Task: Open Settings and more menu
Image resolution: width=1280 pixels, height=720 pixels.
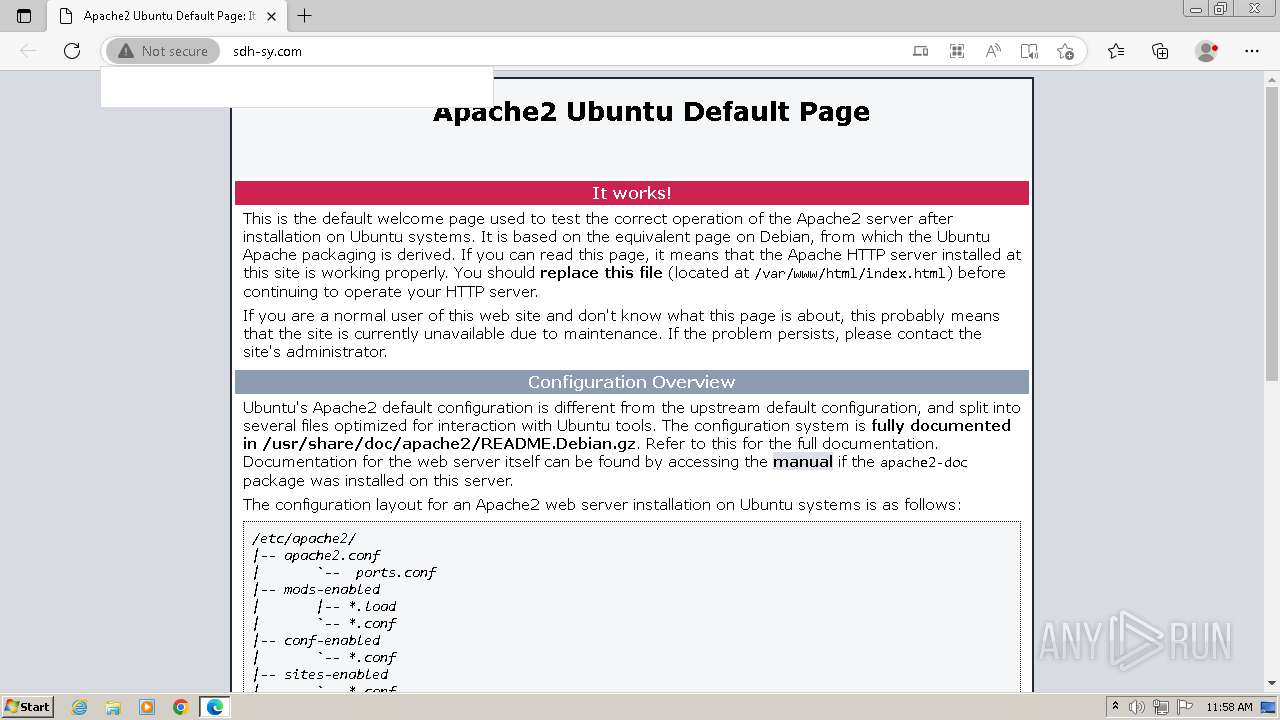Action: 1252,51
